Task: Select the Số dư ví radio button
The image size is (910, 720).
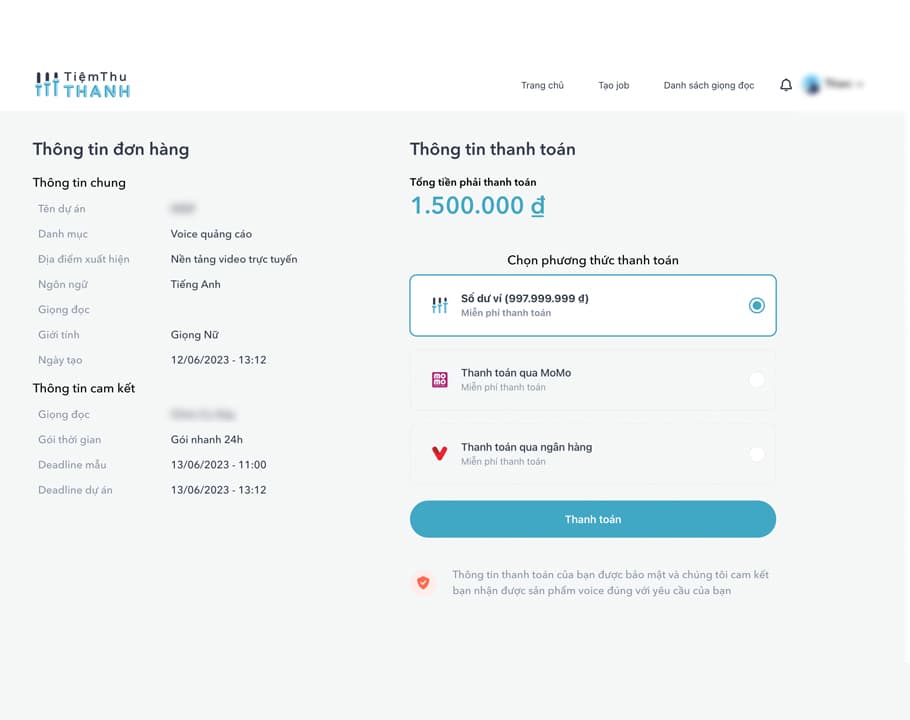Action: pos(756,305)
